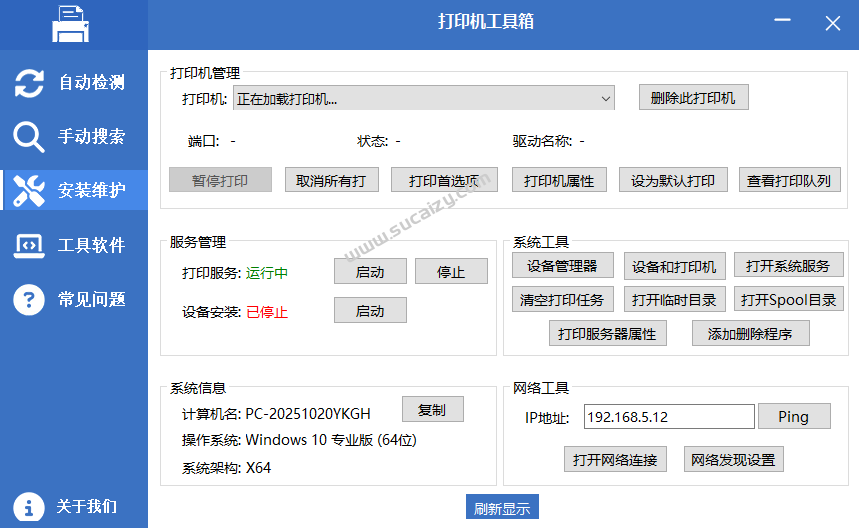859x528 pixels.
Task: Select the 安装维护 menu label
Action: coord(91,190)
